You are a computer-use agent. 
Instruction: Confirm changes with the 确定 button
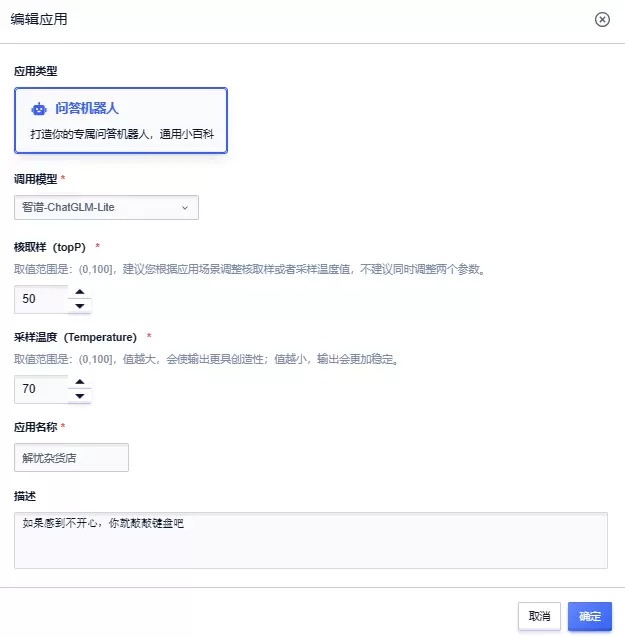point(590,616)
